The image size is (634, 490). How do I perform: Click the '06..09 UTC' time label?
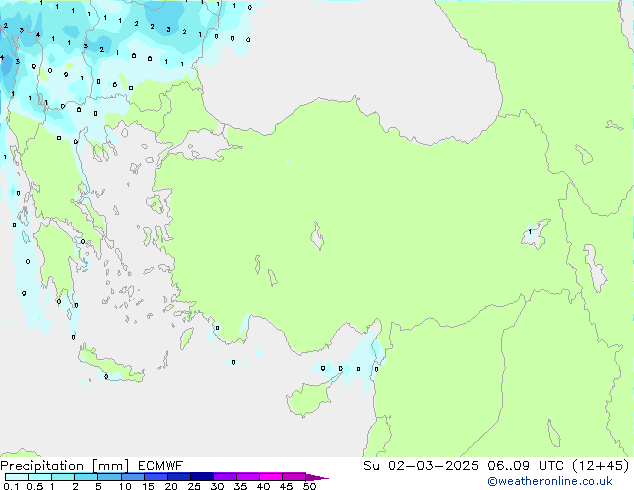[x=526, y=466]
